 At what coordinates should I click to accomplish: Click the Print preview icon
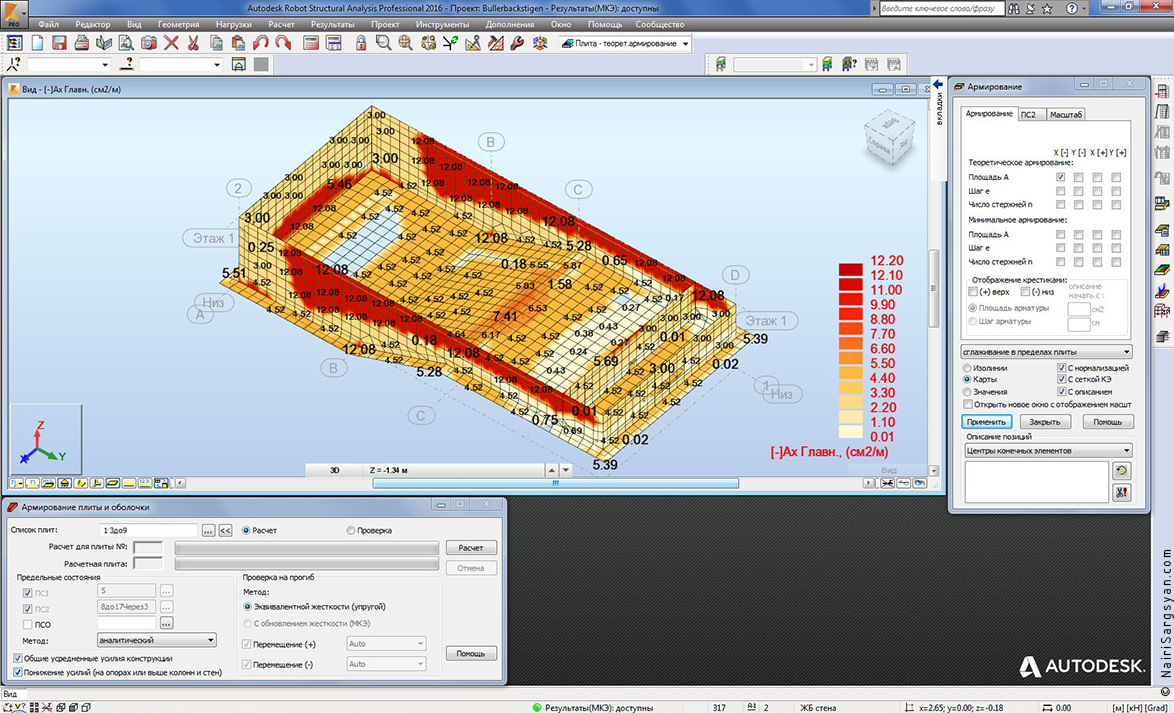(127, 43)
